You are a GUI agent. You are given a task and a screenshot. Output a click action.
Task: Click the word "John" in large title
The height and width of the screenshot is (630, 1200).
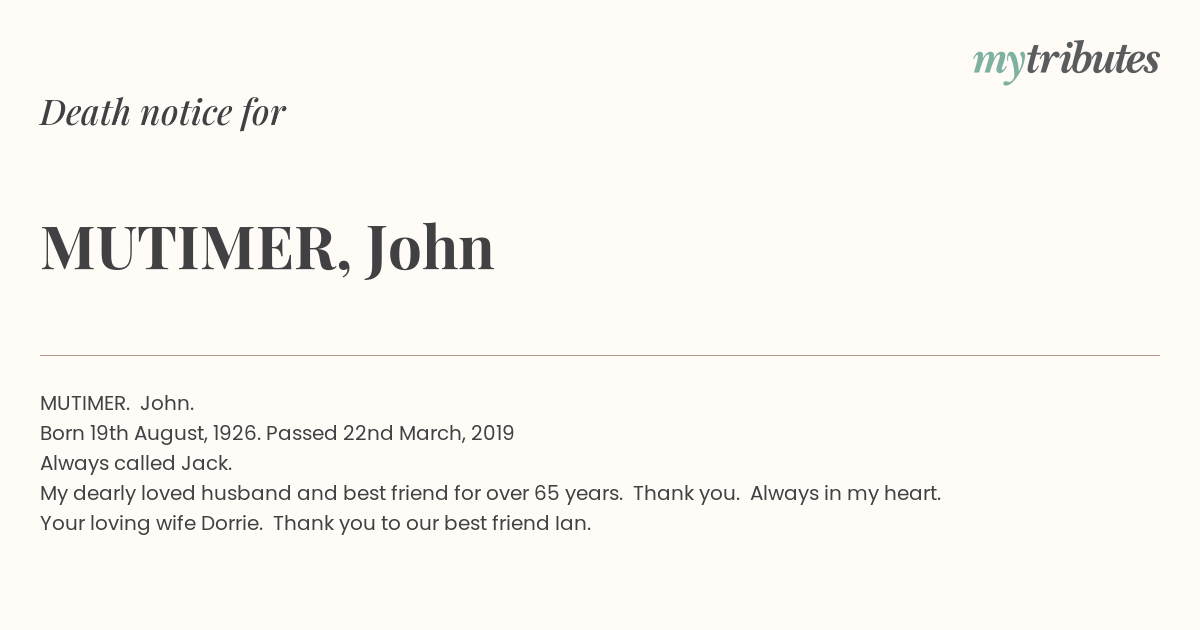(430, 247)
